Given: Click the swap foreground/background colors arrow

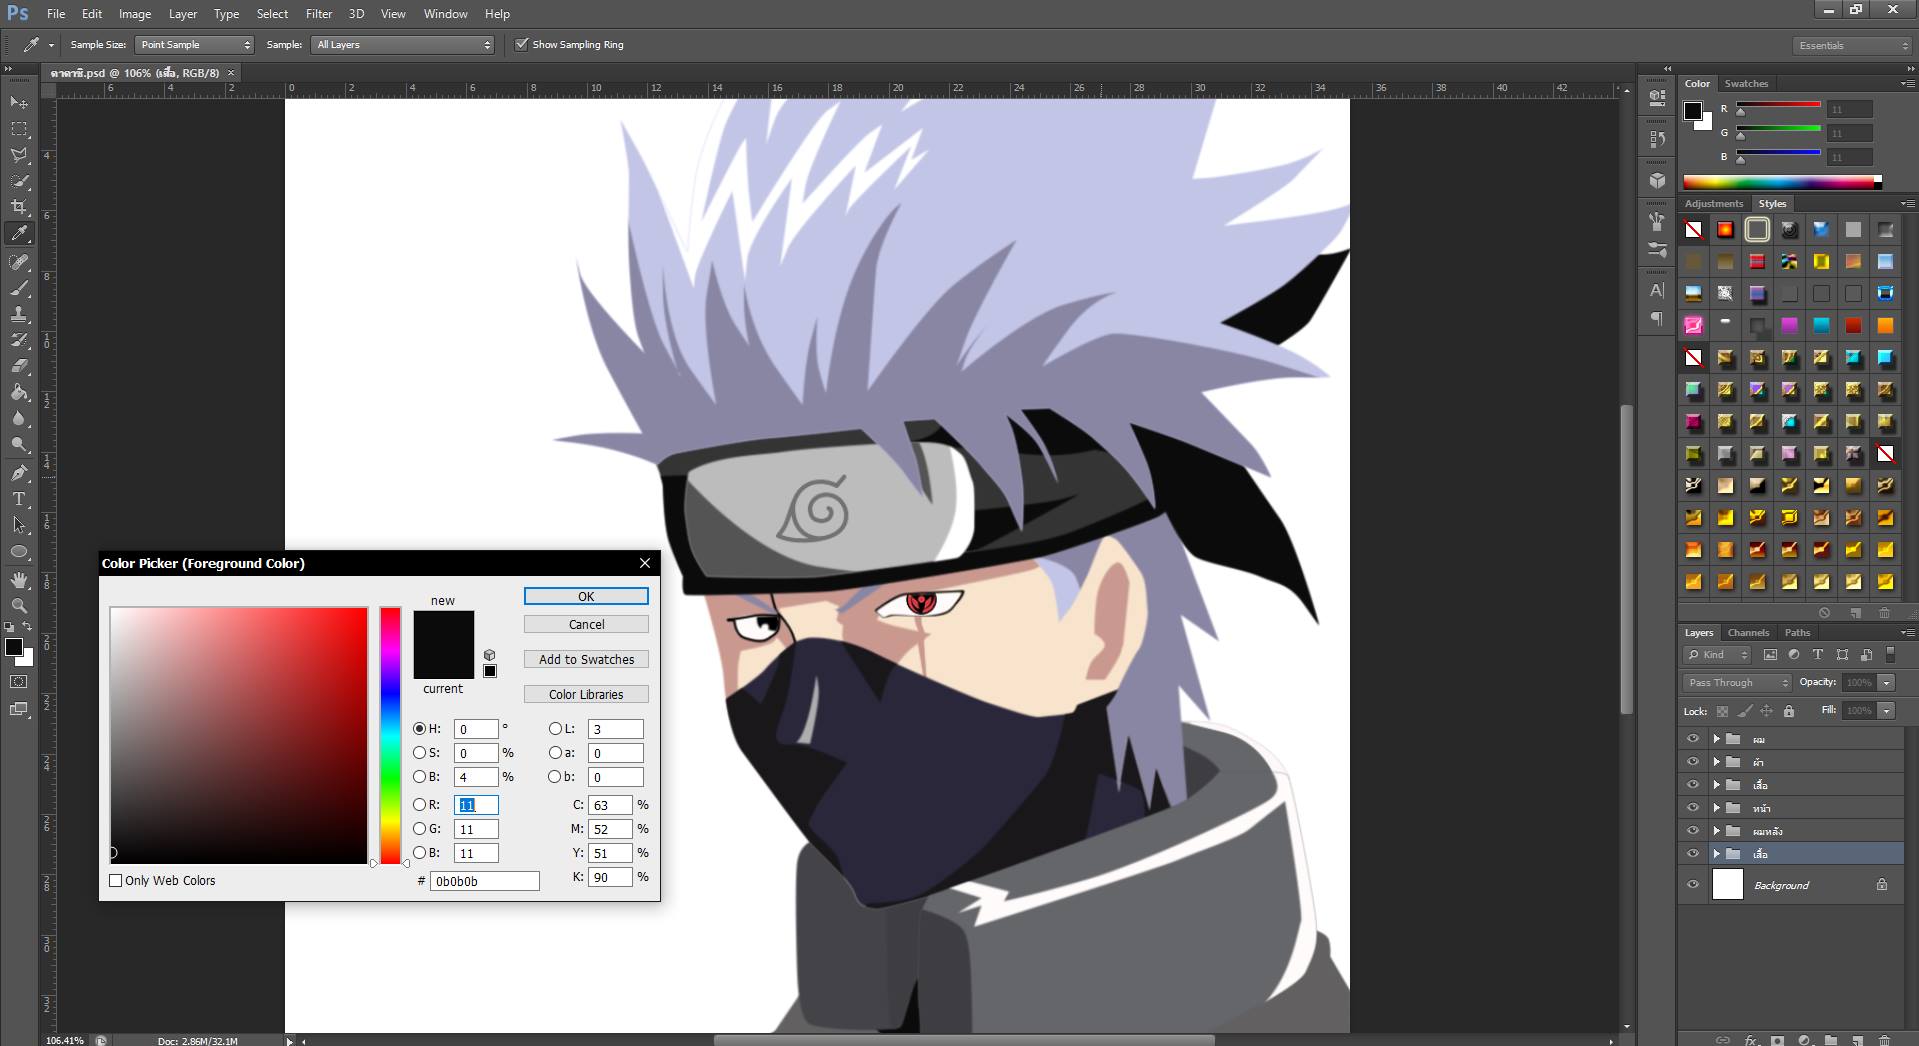Looking at the screenshot, I should (28, 627).
